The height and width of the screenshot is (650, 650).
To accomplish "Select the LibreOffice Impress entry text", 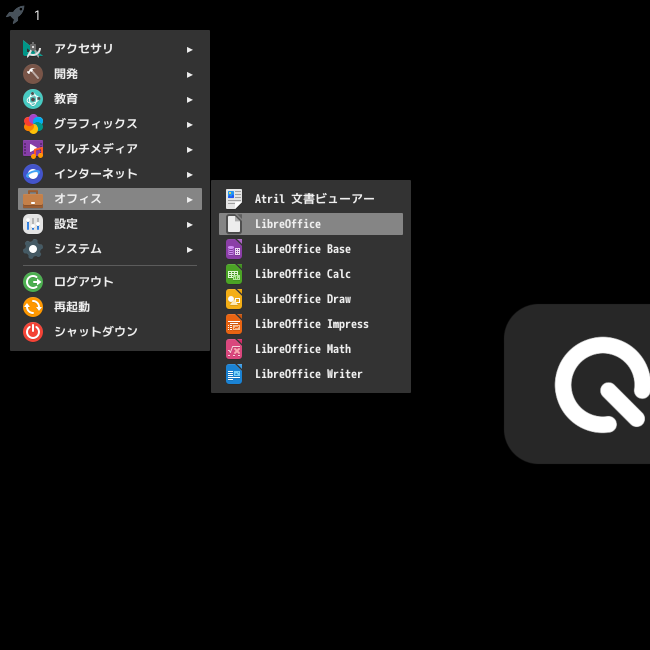I will (x=312, y=324).
